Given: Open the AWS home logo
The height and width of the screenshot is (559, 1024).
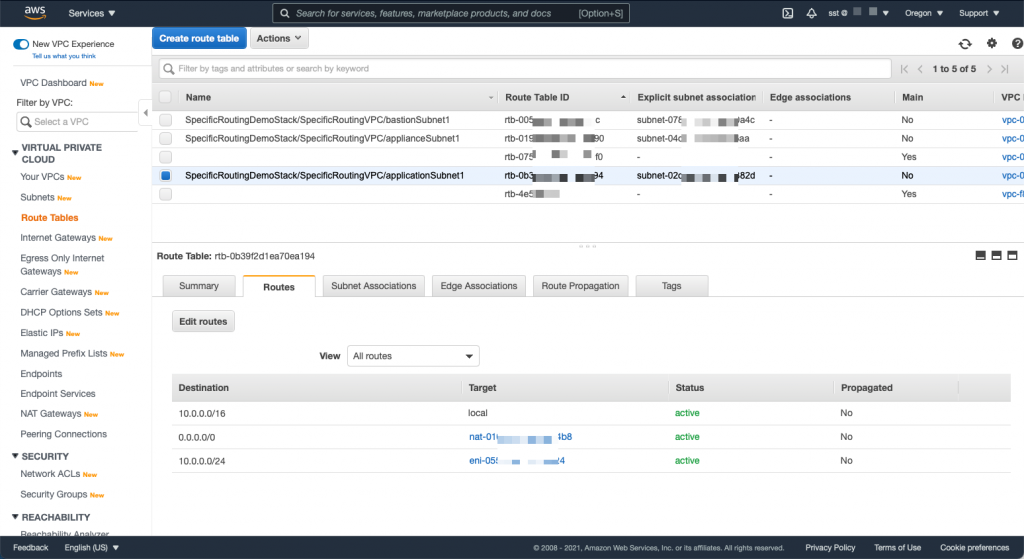Looking at the screenshot, I should [35, 12].
